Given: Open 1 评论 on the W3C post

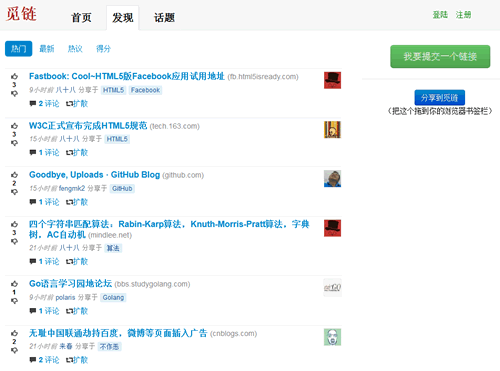Looking at the screenshot, I should point(49,153).
